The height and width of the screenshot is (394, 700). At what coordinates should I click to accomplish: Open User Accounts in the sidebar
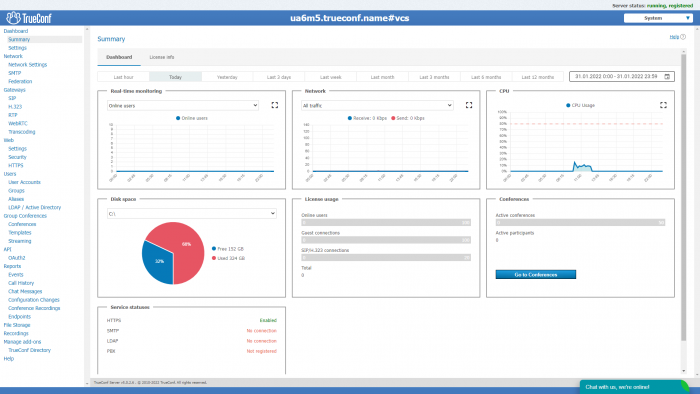24,182
